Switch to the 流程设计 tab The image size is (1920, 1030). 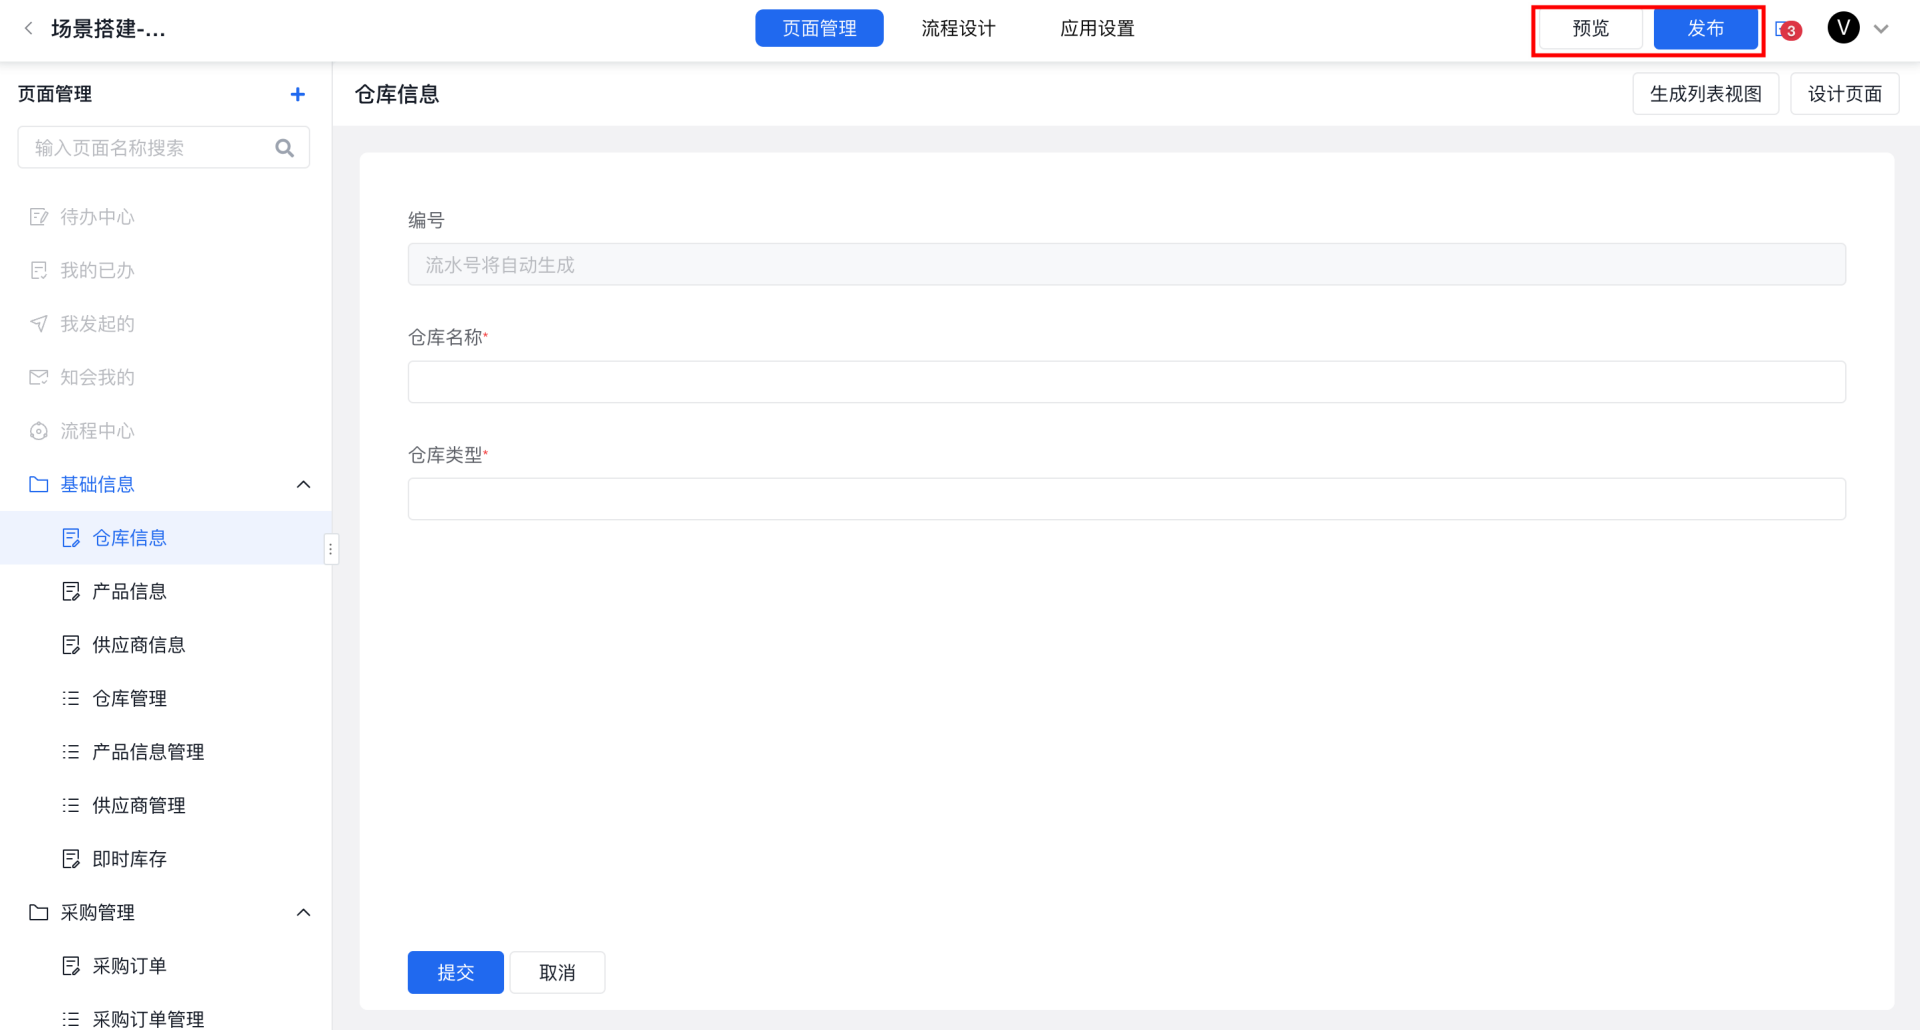pyautogui.click(x=958, y=29)
